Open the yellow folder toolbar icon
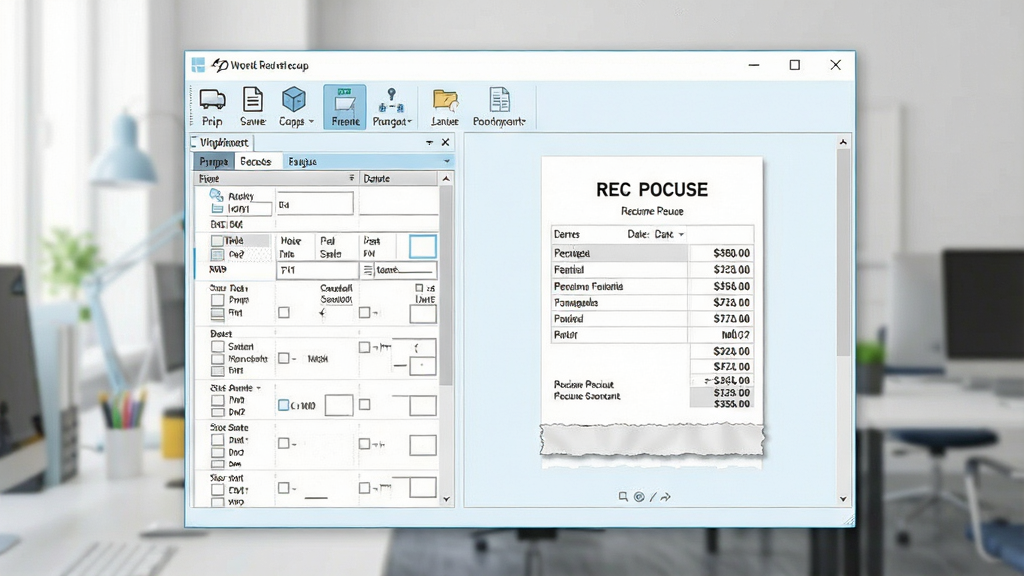 [x=445, y=101]
